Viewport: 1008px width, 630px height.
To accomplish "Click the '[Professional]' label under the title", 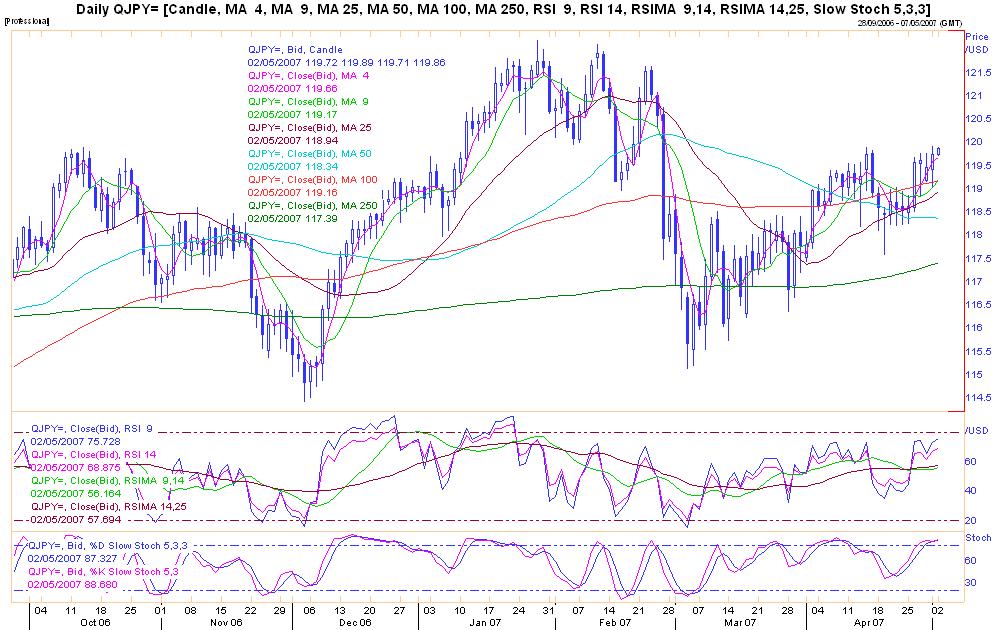I will [x=26, y=22].
